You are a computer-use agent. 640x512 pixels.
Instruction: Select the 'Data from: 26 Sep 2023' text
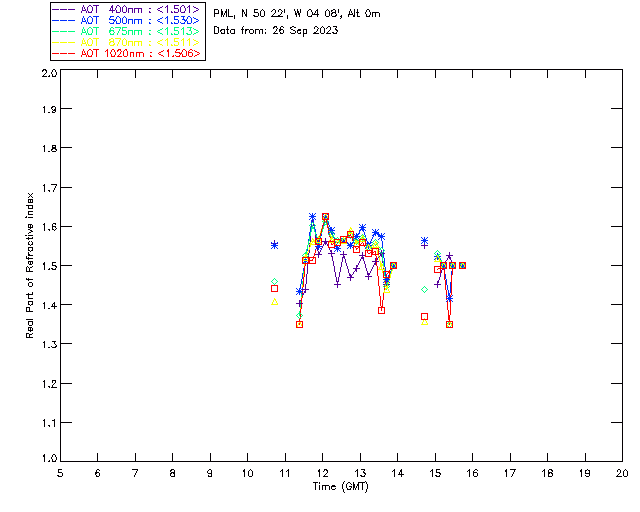[x=276, y=31]
